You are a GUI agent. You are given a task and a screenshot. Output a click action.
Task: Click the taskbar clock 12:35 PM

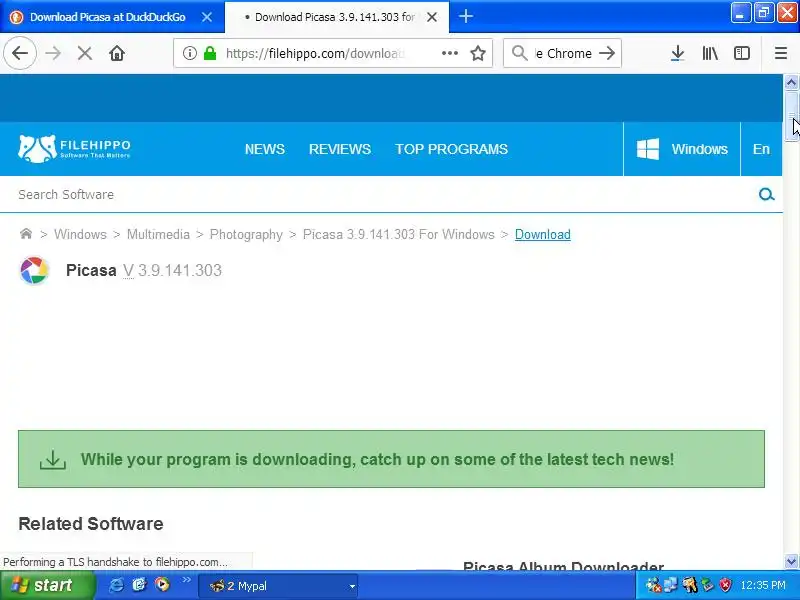[x=763, y=585]
